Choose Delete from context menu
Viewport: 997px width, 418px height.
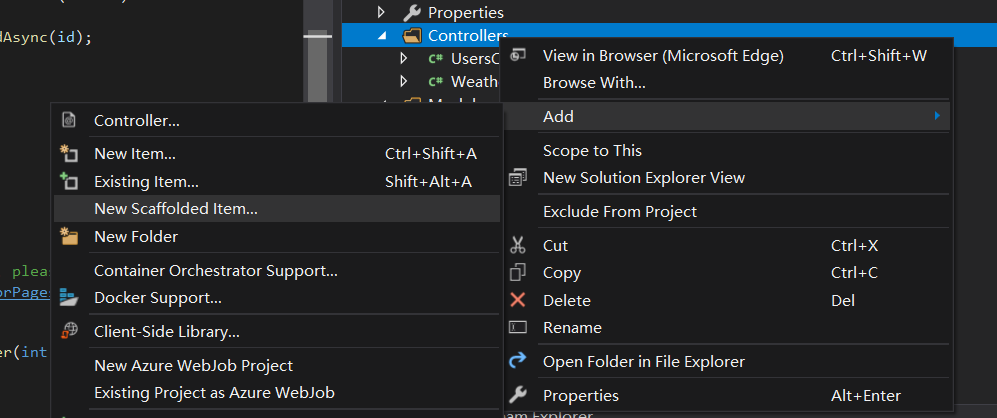point(727,300)
